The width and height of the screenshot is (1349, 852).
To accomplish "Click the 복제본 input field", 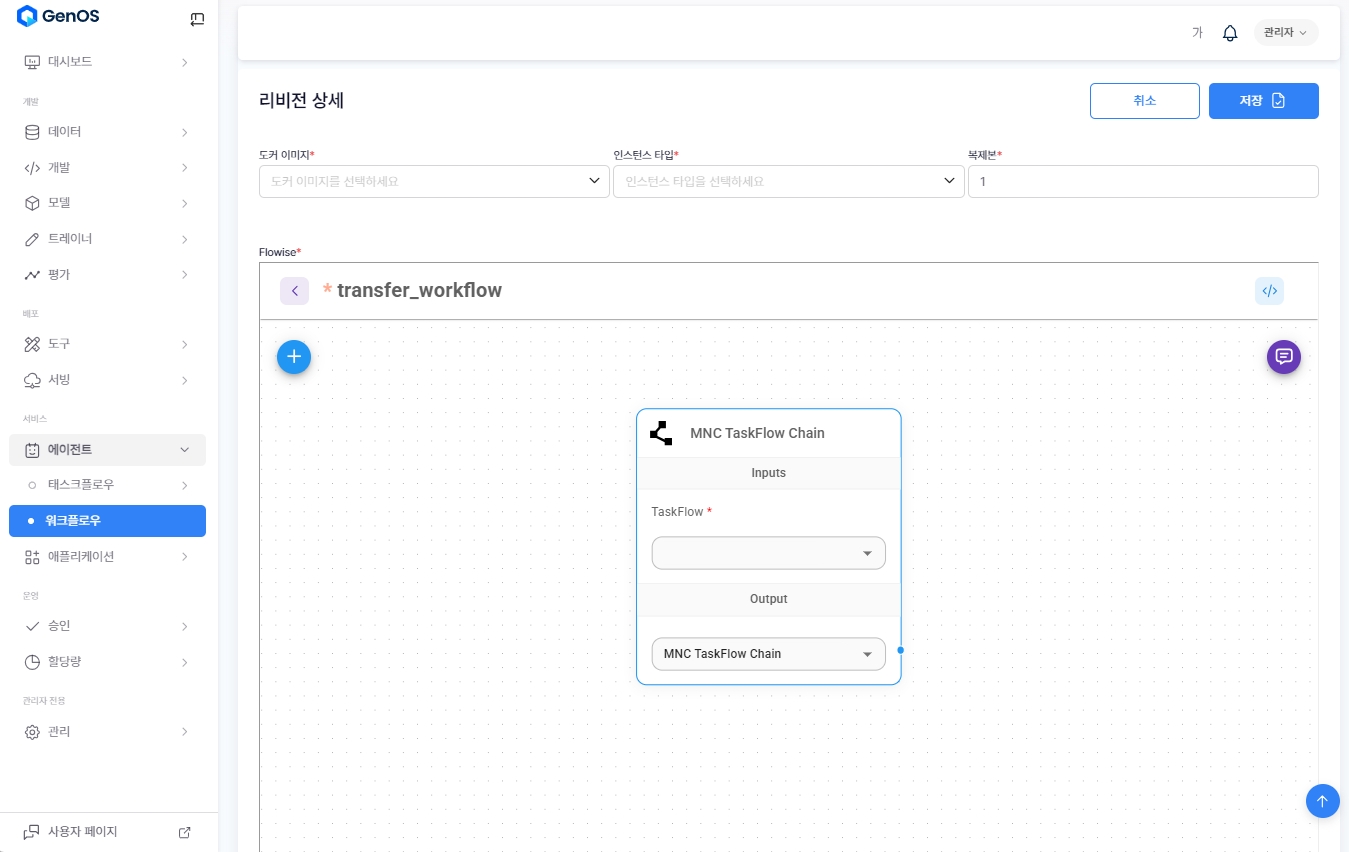I will (1143, 182).
